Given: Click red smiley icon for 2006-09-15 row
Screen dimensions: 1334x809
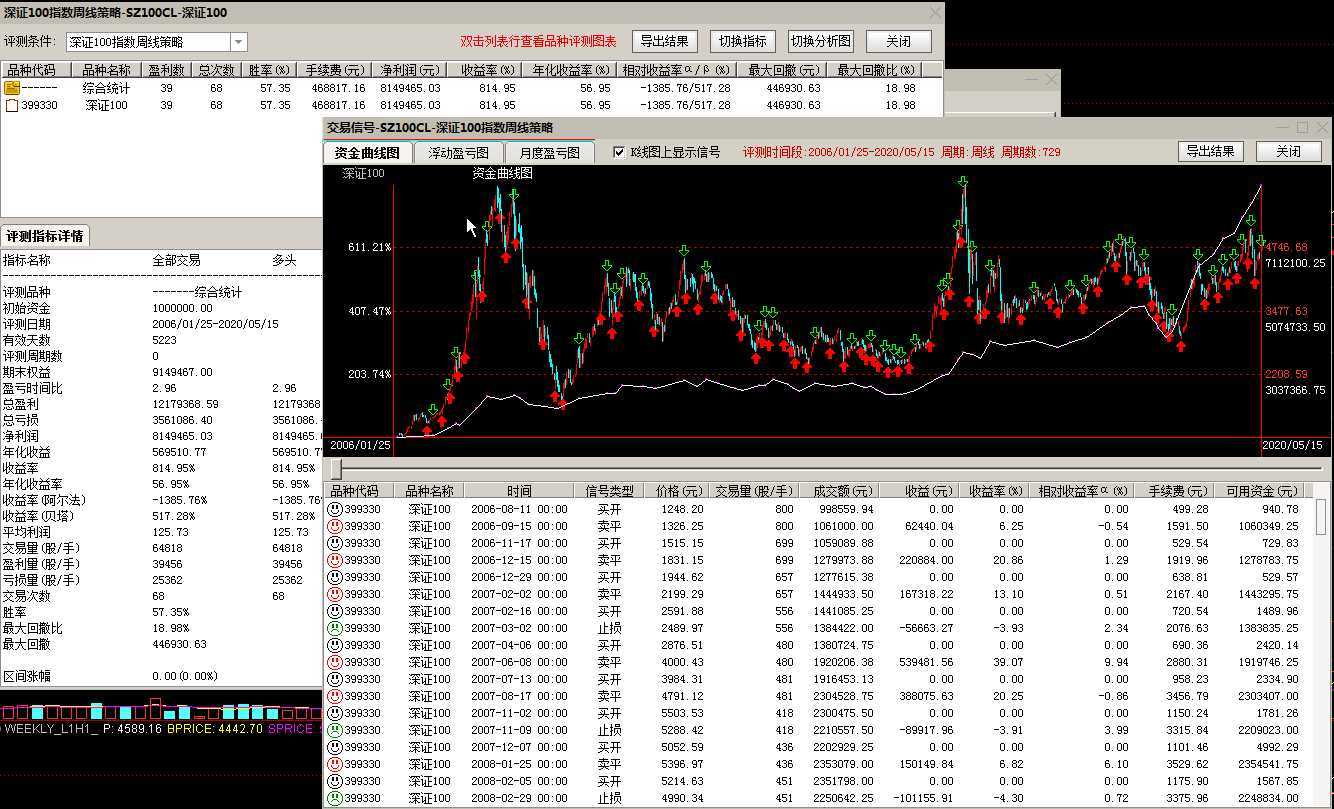Looking at the screenshot, I should [x=335, y=526].
